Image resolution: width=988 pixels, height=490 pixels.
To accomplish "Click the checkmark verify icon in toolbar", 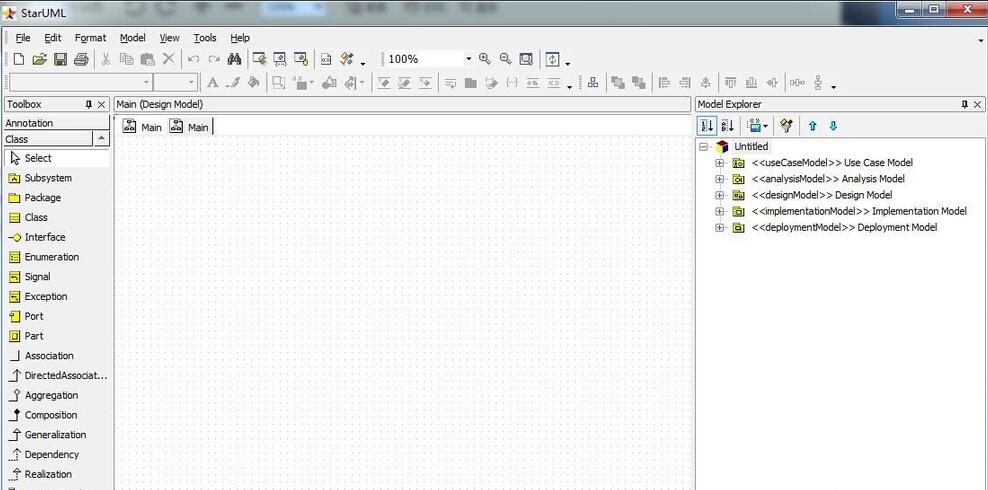I will tap(347, 59).
